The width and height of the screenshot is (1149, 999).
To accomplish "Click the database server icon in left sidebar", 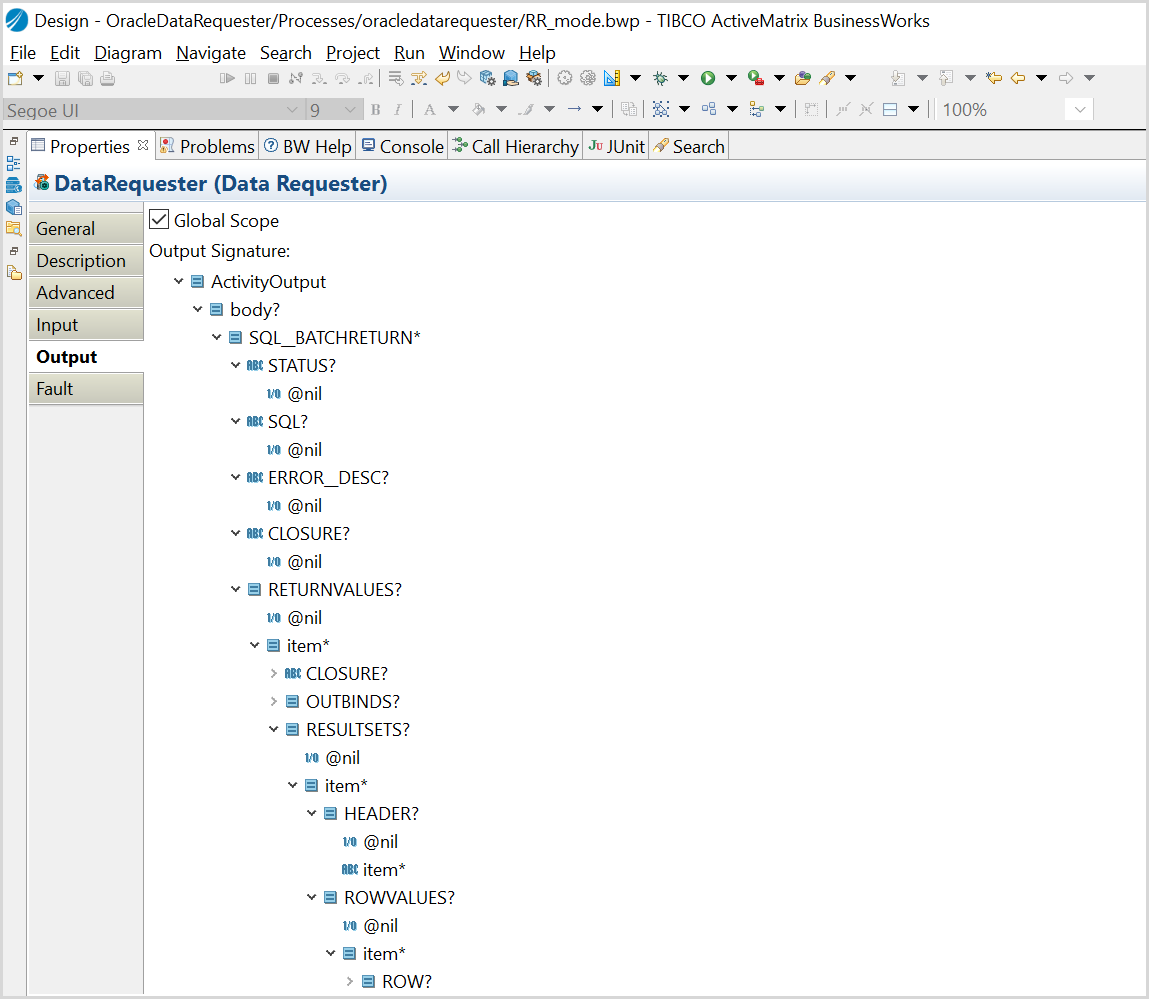I will click(14, 185).
